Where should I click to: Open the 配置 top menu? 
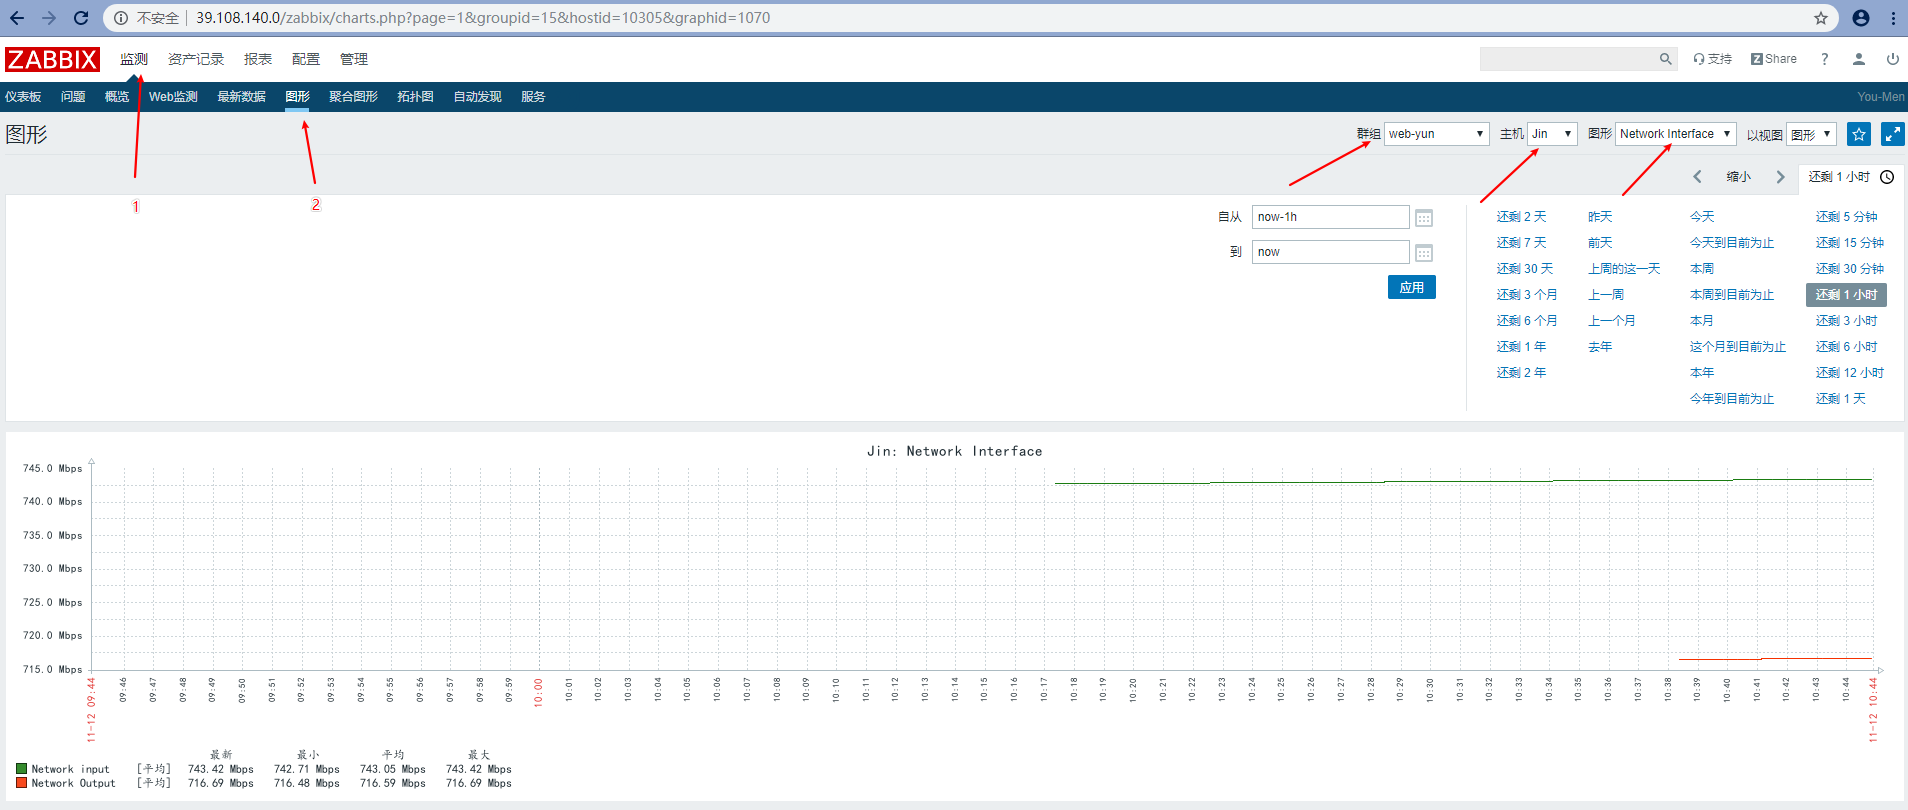(x=305, y=59)
